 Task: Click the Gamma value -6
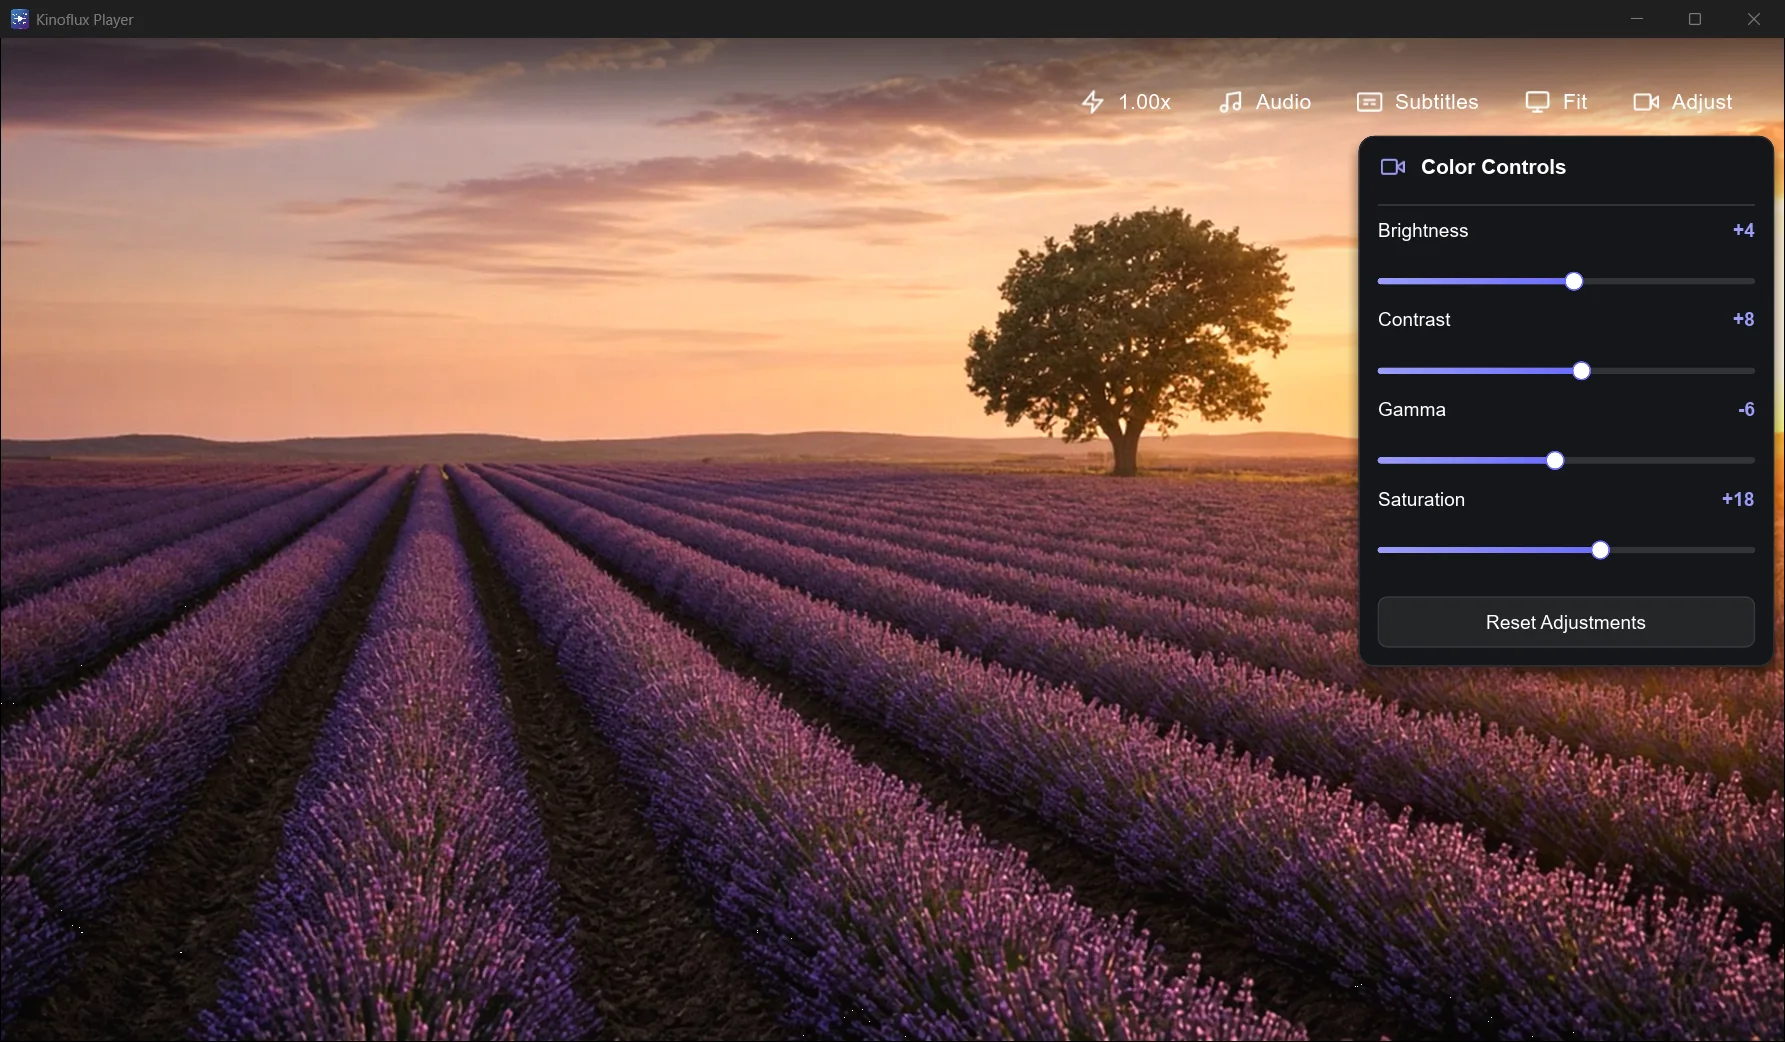1746,409
